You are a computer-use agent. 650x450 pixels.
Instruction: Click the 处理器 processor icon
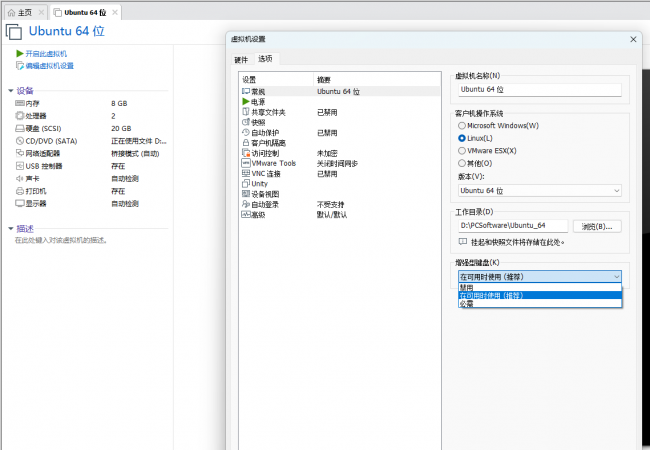[20, 116]
